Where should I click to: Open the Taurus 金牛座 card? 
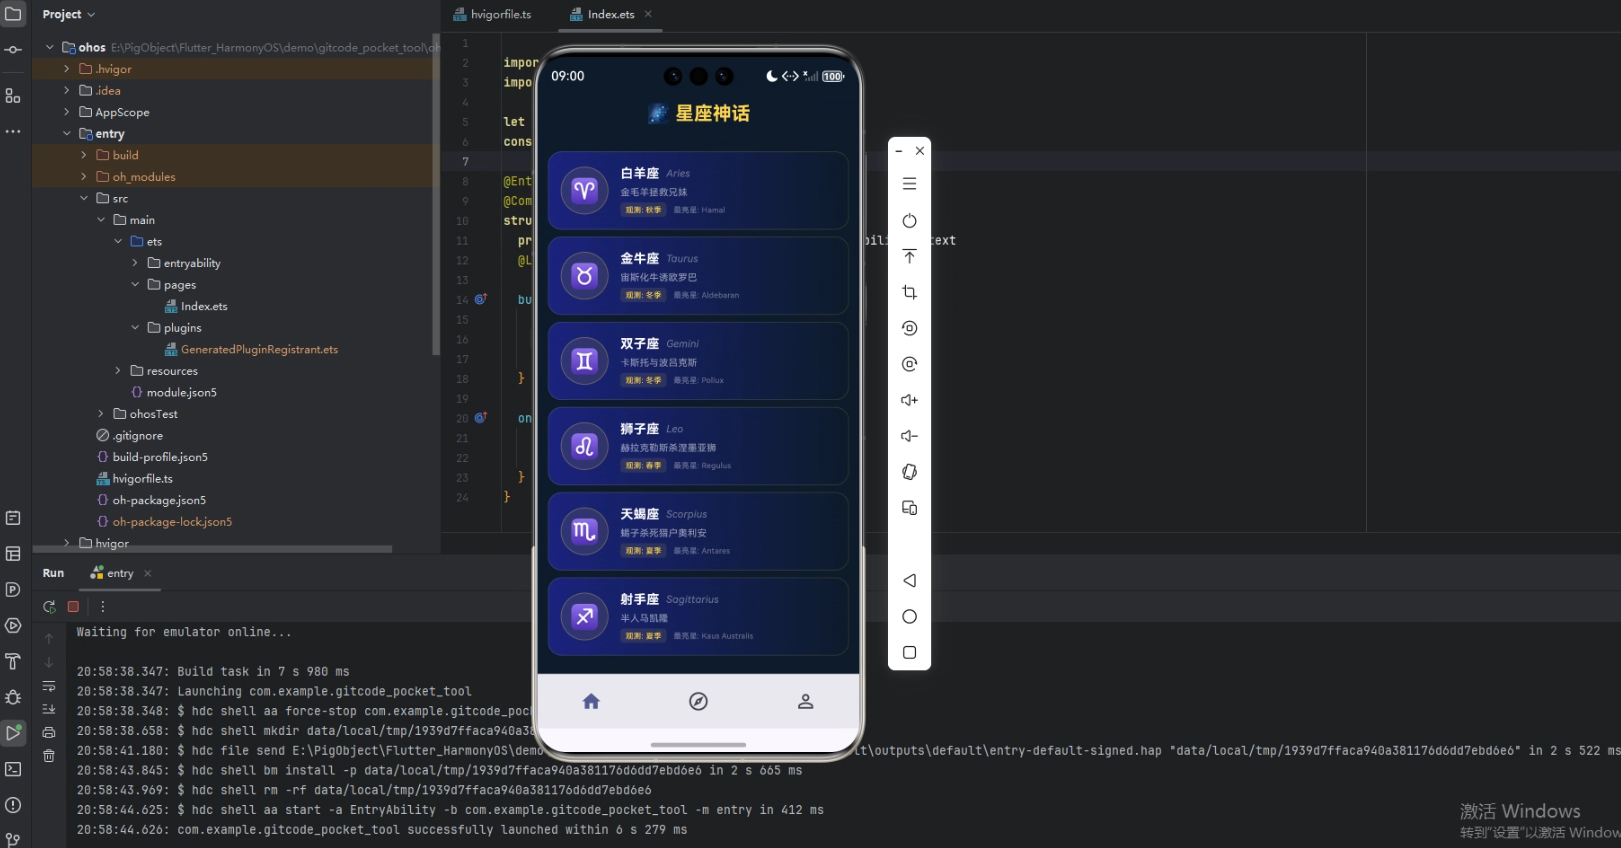pos(698,275)
